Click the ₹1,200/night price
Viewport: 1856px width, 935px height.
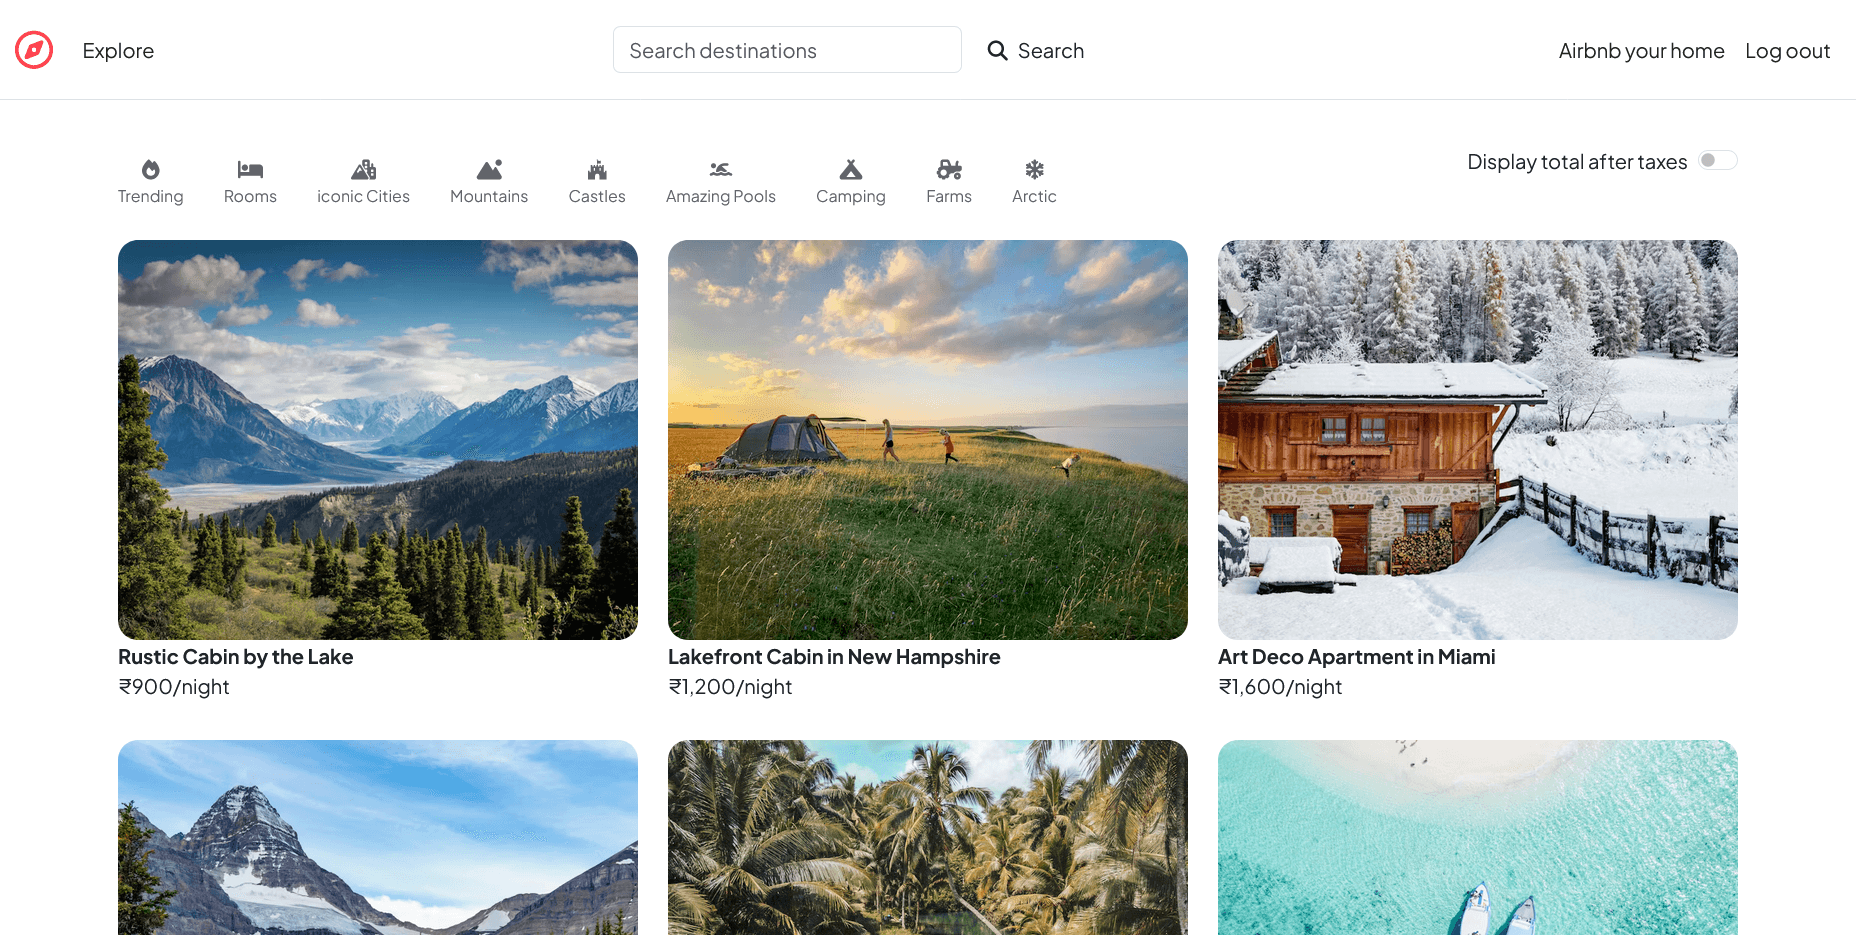point(730,687)
